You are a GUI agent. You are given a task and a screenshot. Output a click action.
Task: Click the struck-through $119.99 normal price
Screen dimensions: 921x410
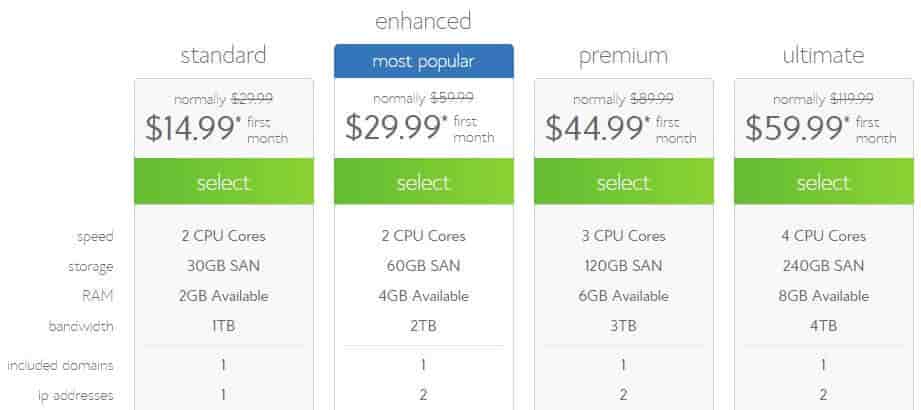coord(851,99)
